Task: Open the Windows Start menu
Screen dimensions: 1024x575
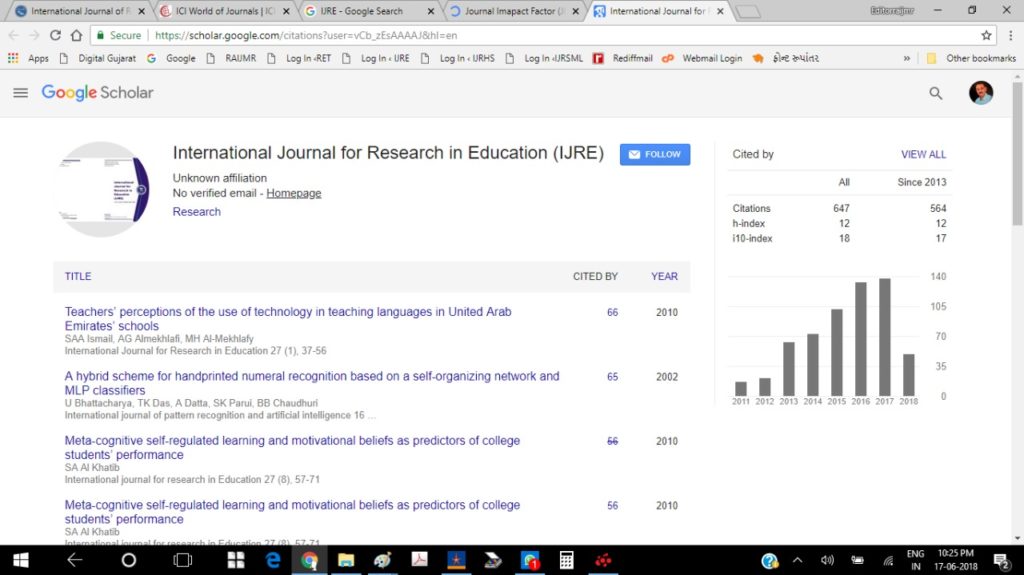Action: click(x=21, y=560)
